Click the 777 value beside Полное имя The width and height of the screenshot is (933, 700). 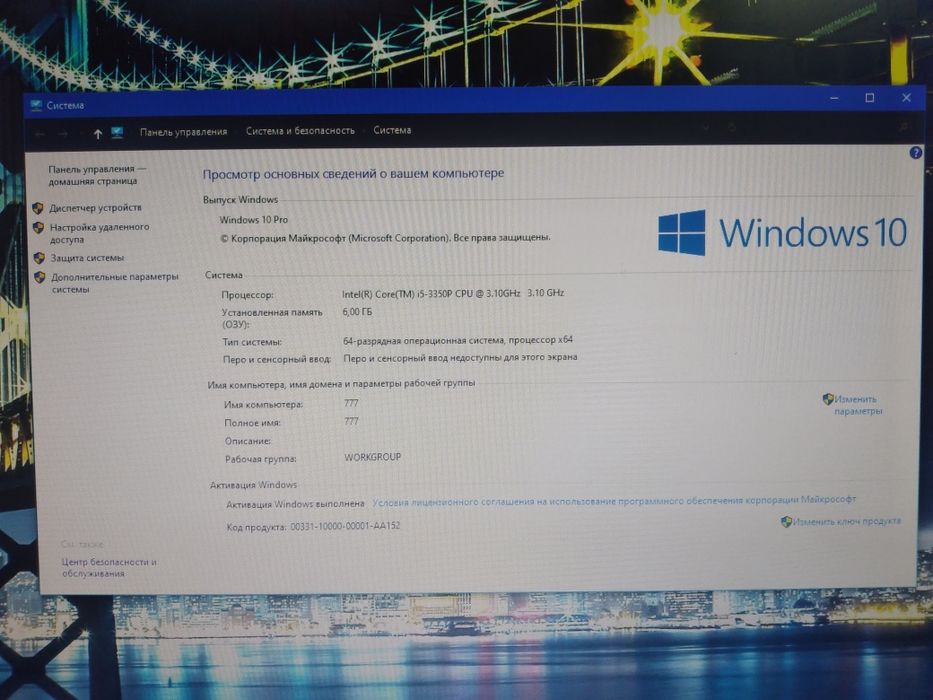351,421
